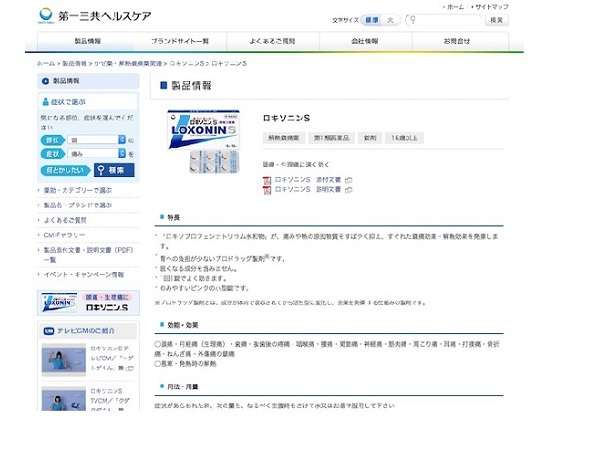Open the ホーム link at top right
This screenshot has width=600, height=450.
[x=455, y=7]
